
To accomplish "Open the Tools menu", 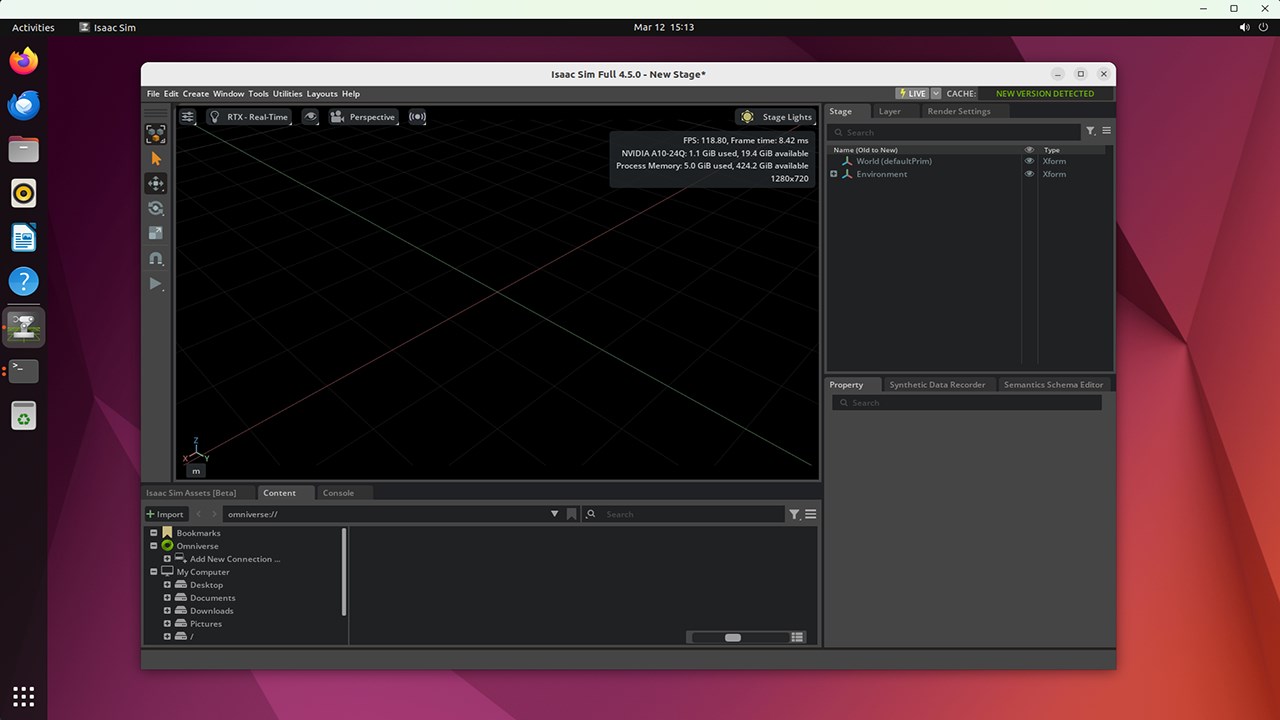I will (x=259, y=94).
